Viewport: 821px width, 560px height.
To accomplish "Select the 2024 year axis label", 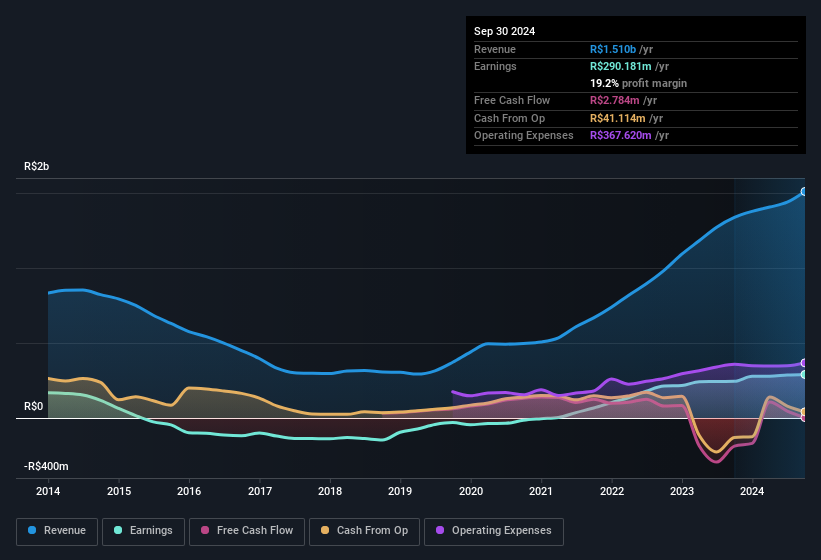I will click(752, 491).
